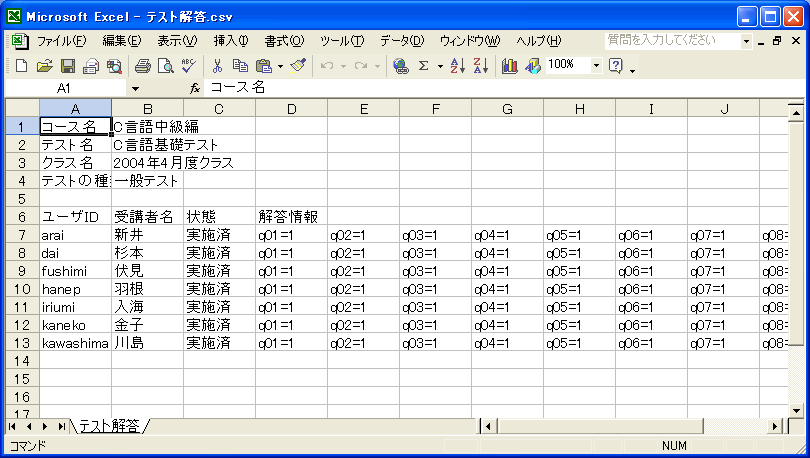Screen dimensions: 810x458
Task: Paste using the clipboard icon
Action: pos(264,66)
